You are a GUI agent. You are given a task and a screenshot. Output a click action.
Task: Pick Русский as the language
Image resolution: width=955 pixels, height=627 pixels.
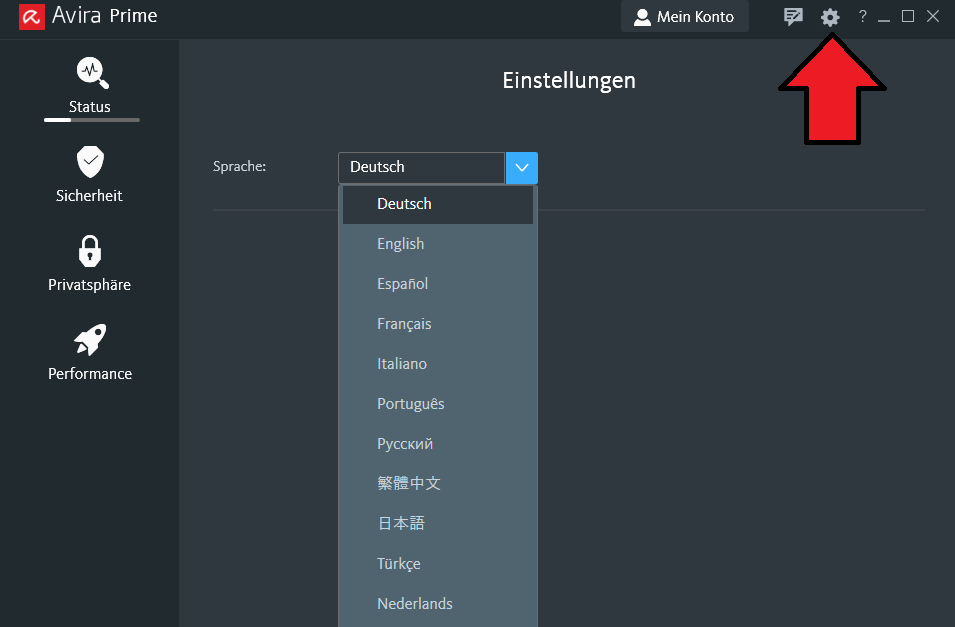[438, 444]
